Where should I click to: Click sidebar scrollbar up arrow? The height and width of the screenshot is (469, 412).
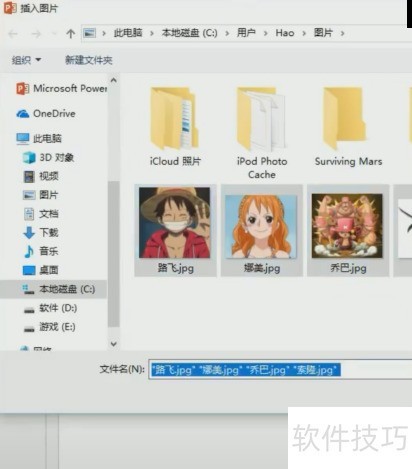click(x=114, y=80)
